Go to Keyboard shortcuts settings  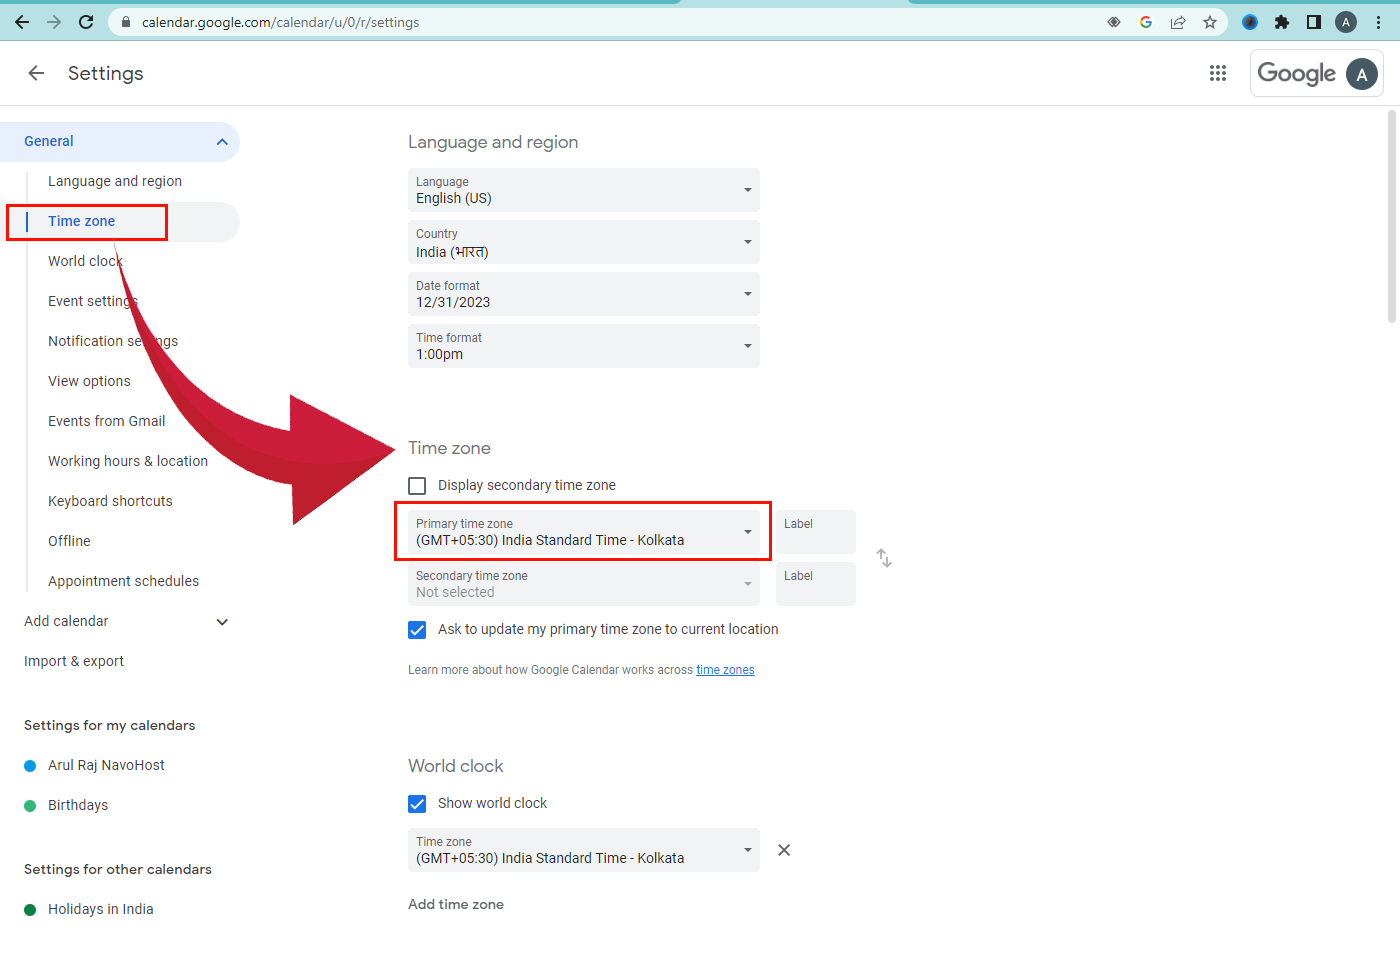point(110,500)
